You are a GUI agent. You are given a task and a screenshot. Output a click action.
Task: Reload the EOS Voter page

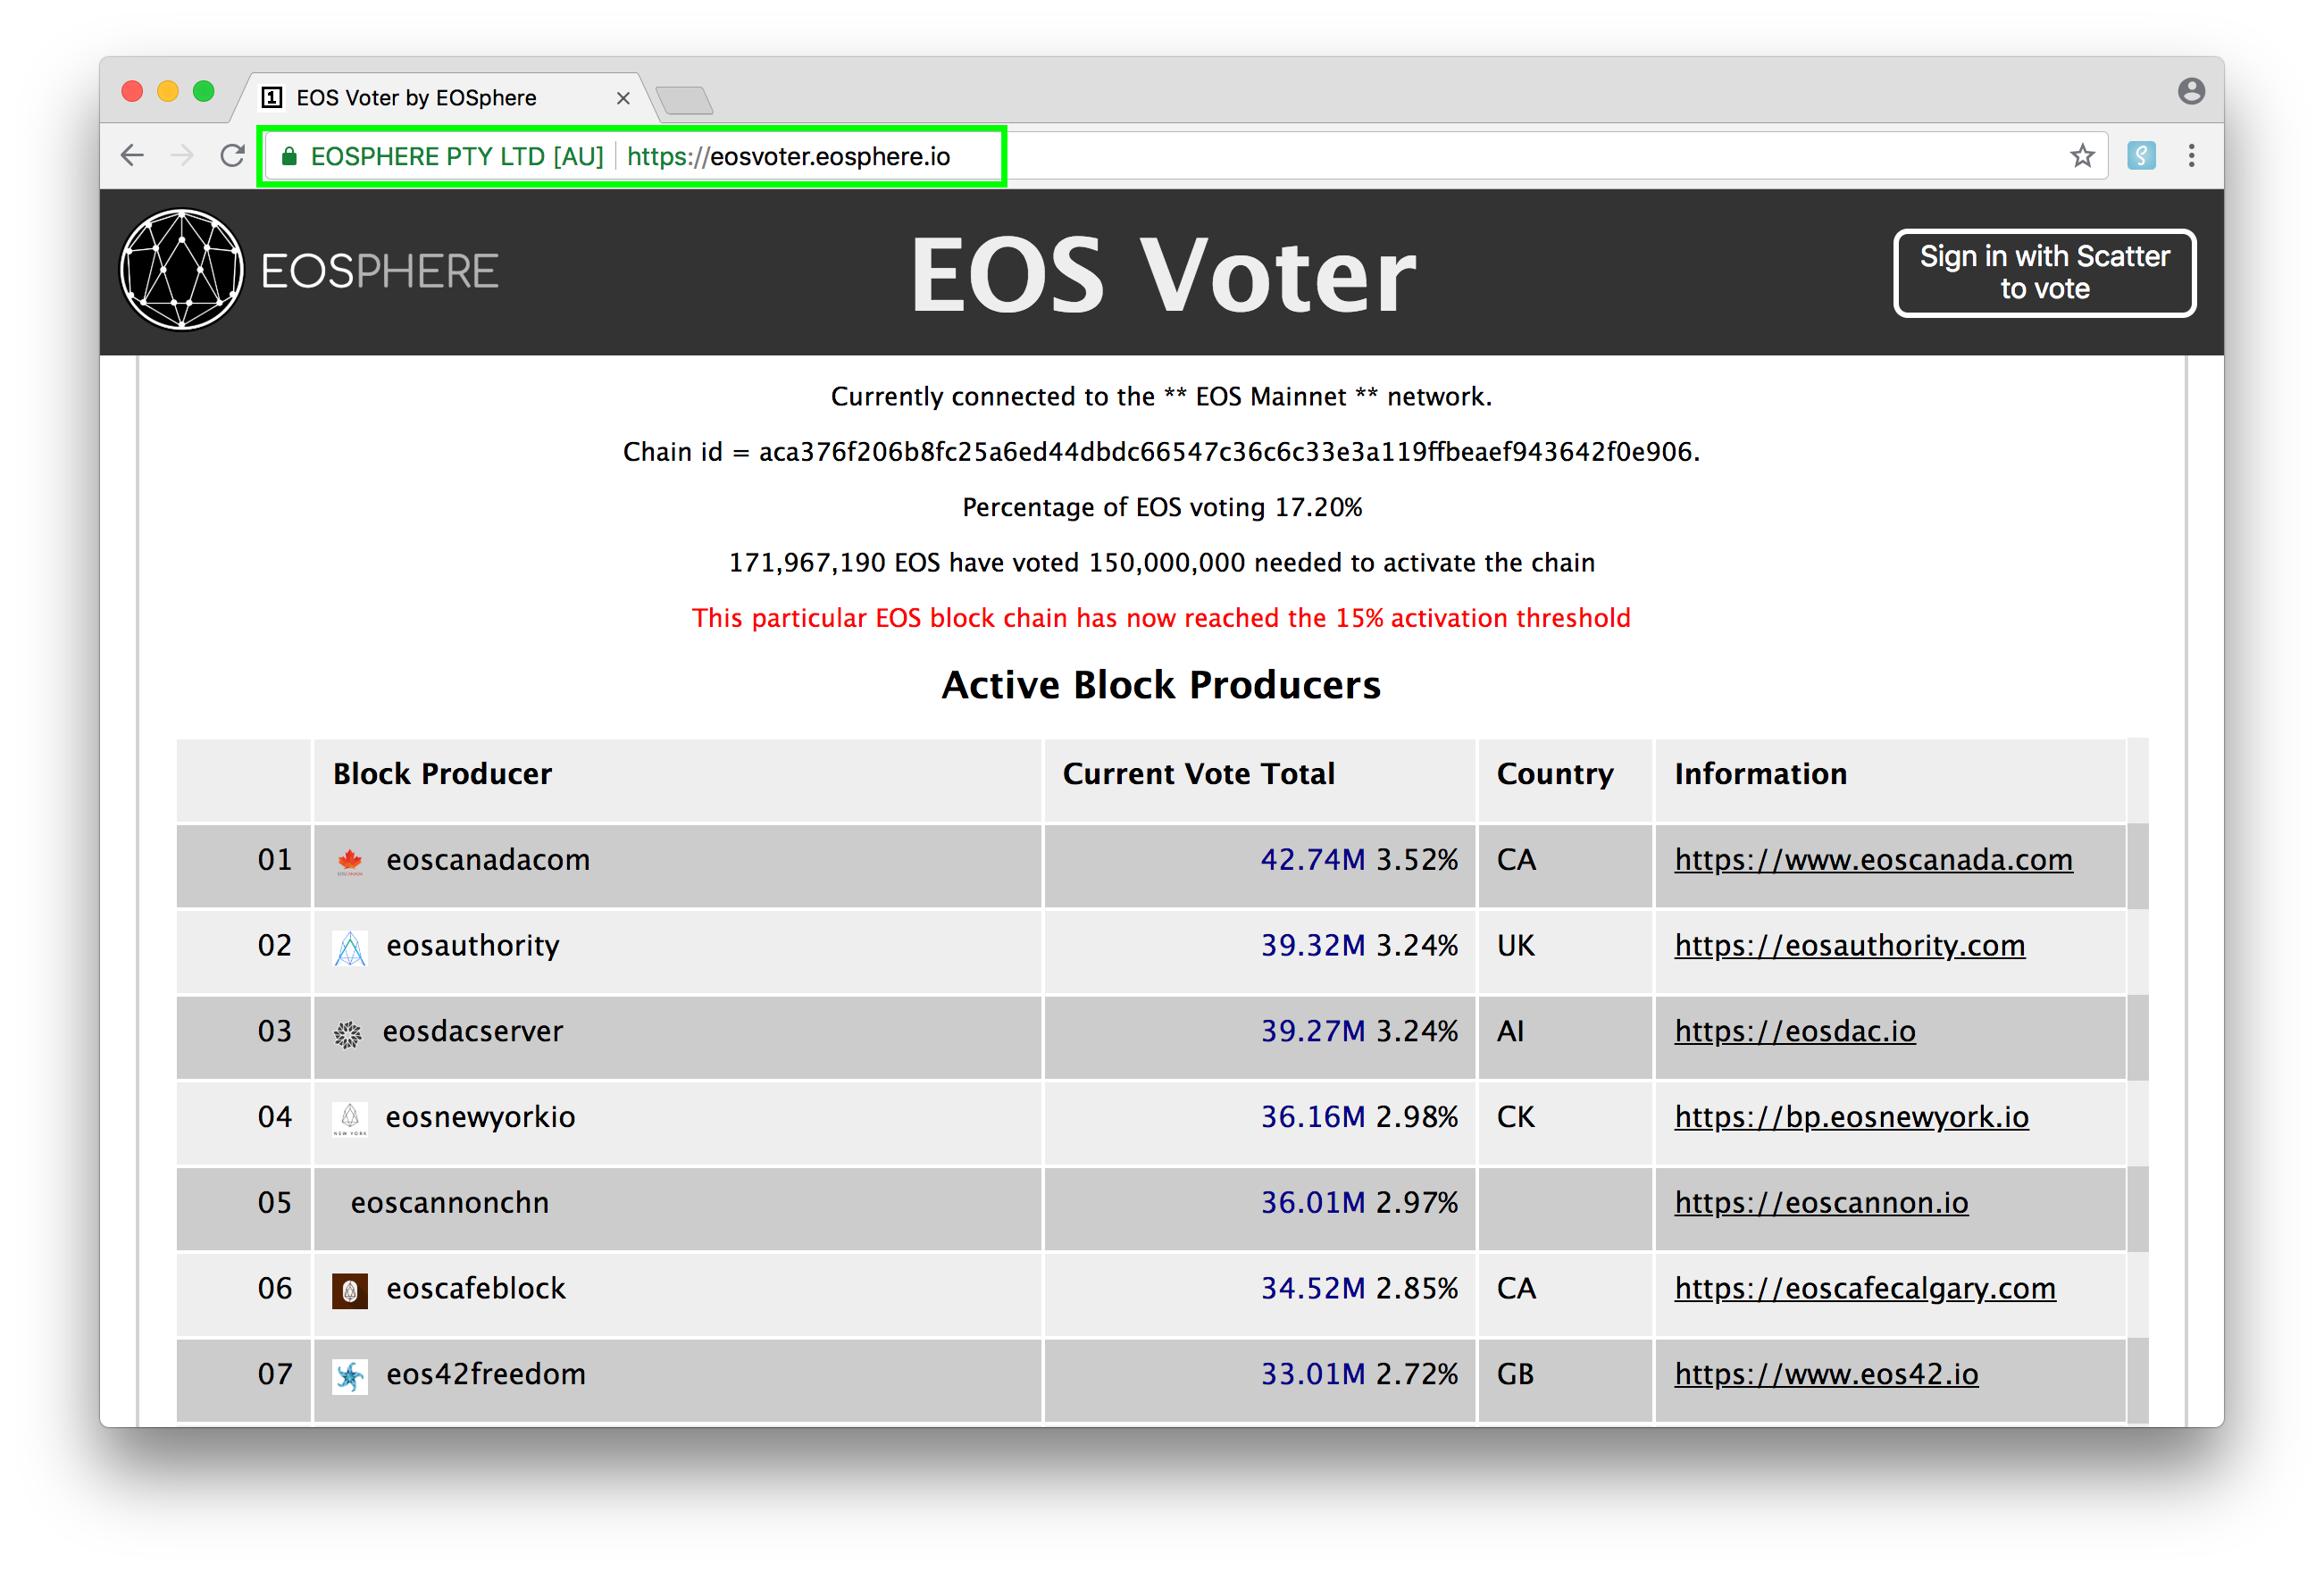click(x=233, y=156)
